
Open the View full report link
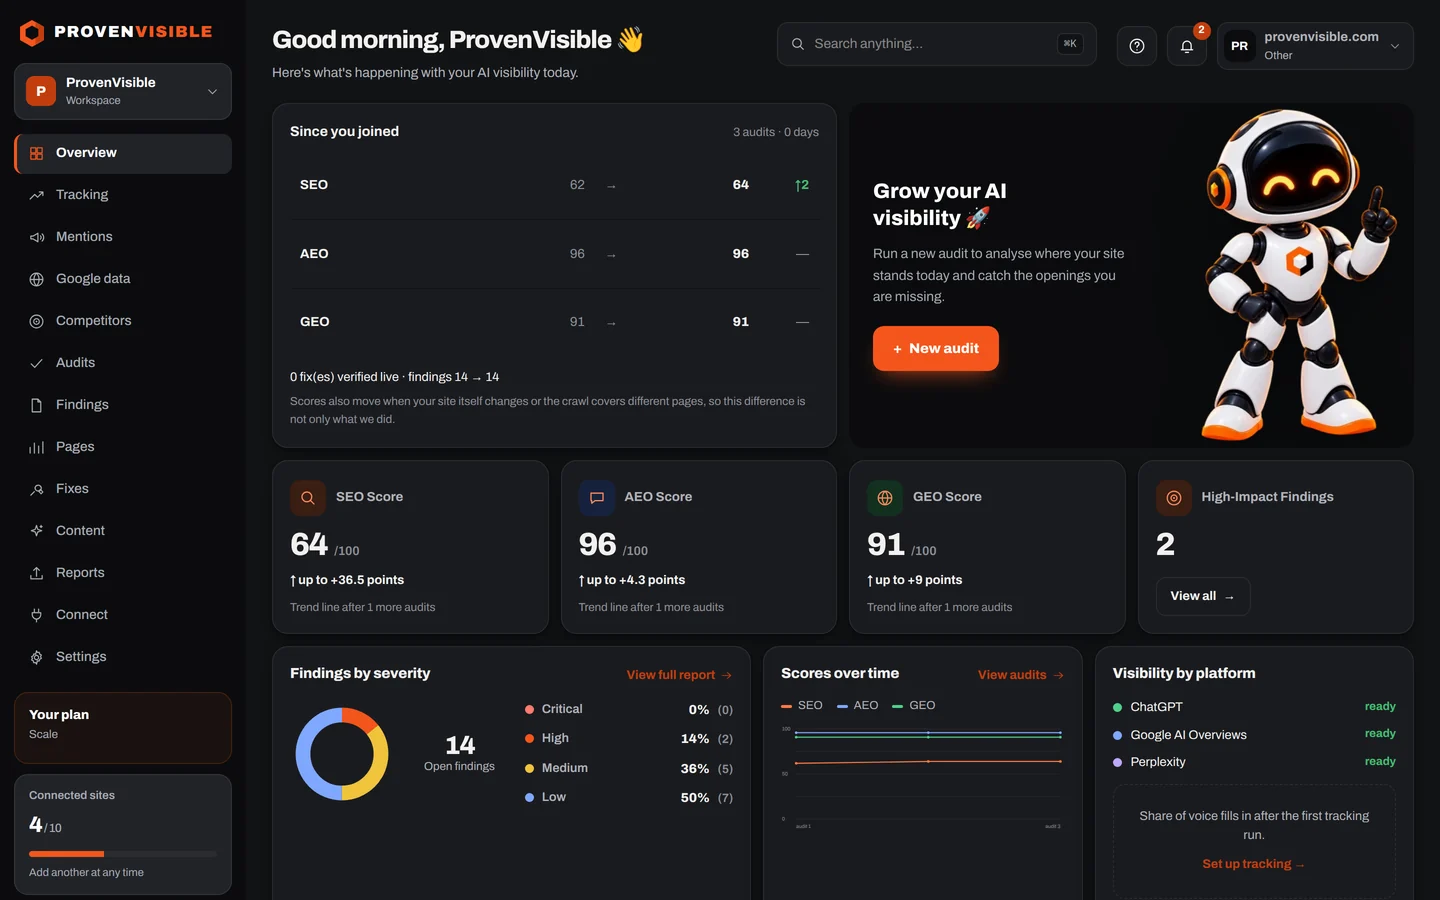pyautogui.click(x=679, y=675)
